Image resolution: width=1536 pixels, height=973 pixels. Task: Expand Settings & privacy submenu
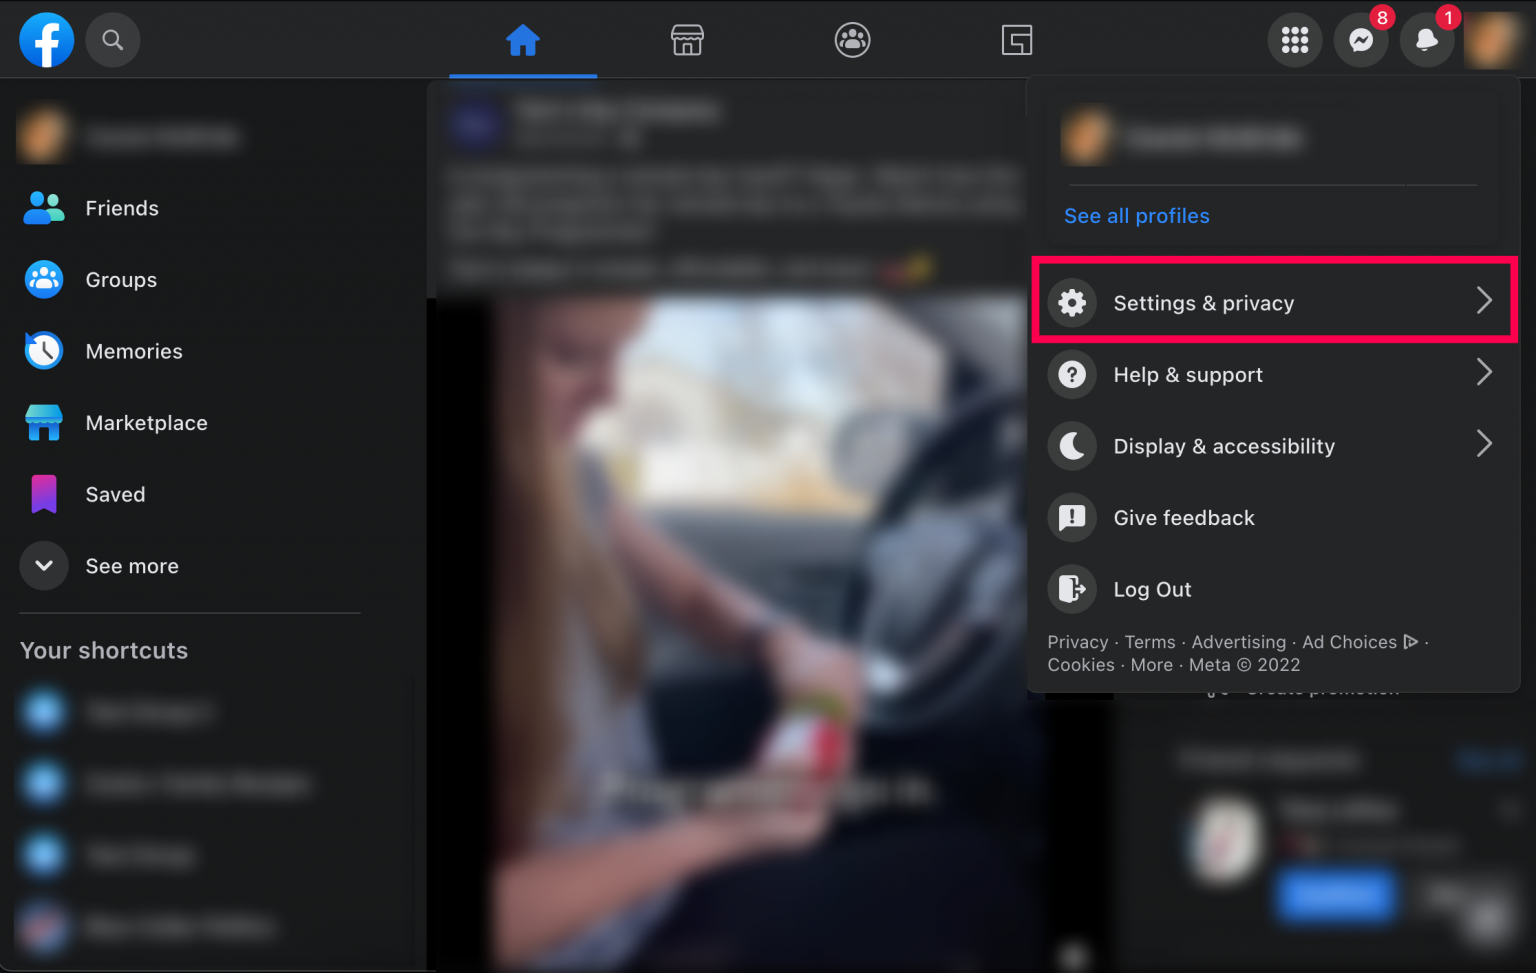(x=1204, y=302)
